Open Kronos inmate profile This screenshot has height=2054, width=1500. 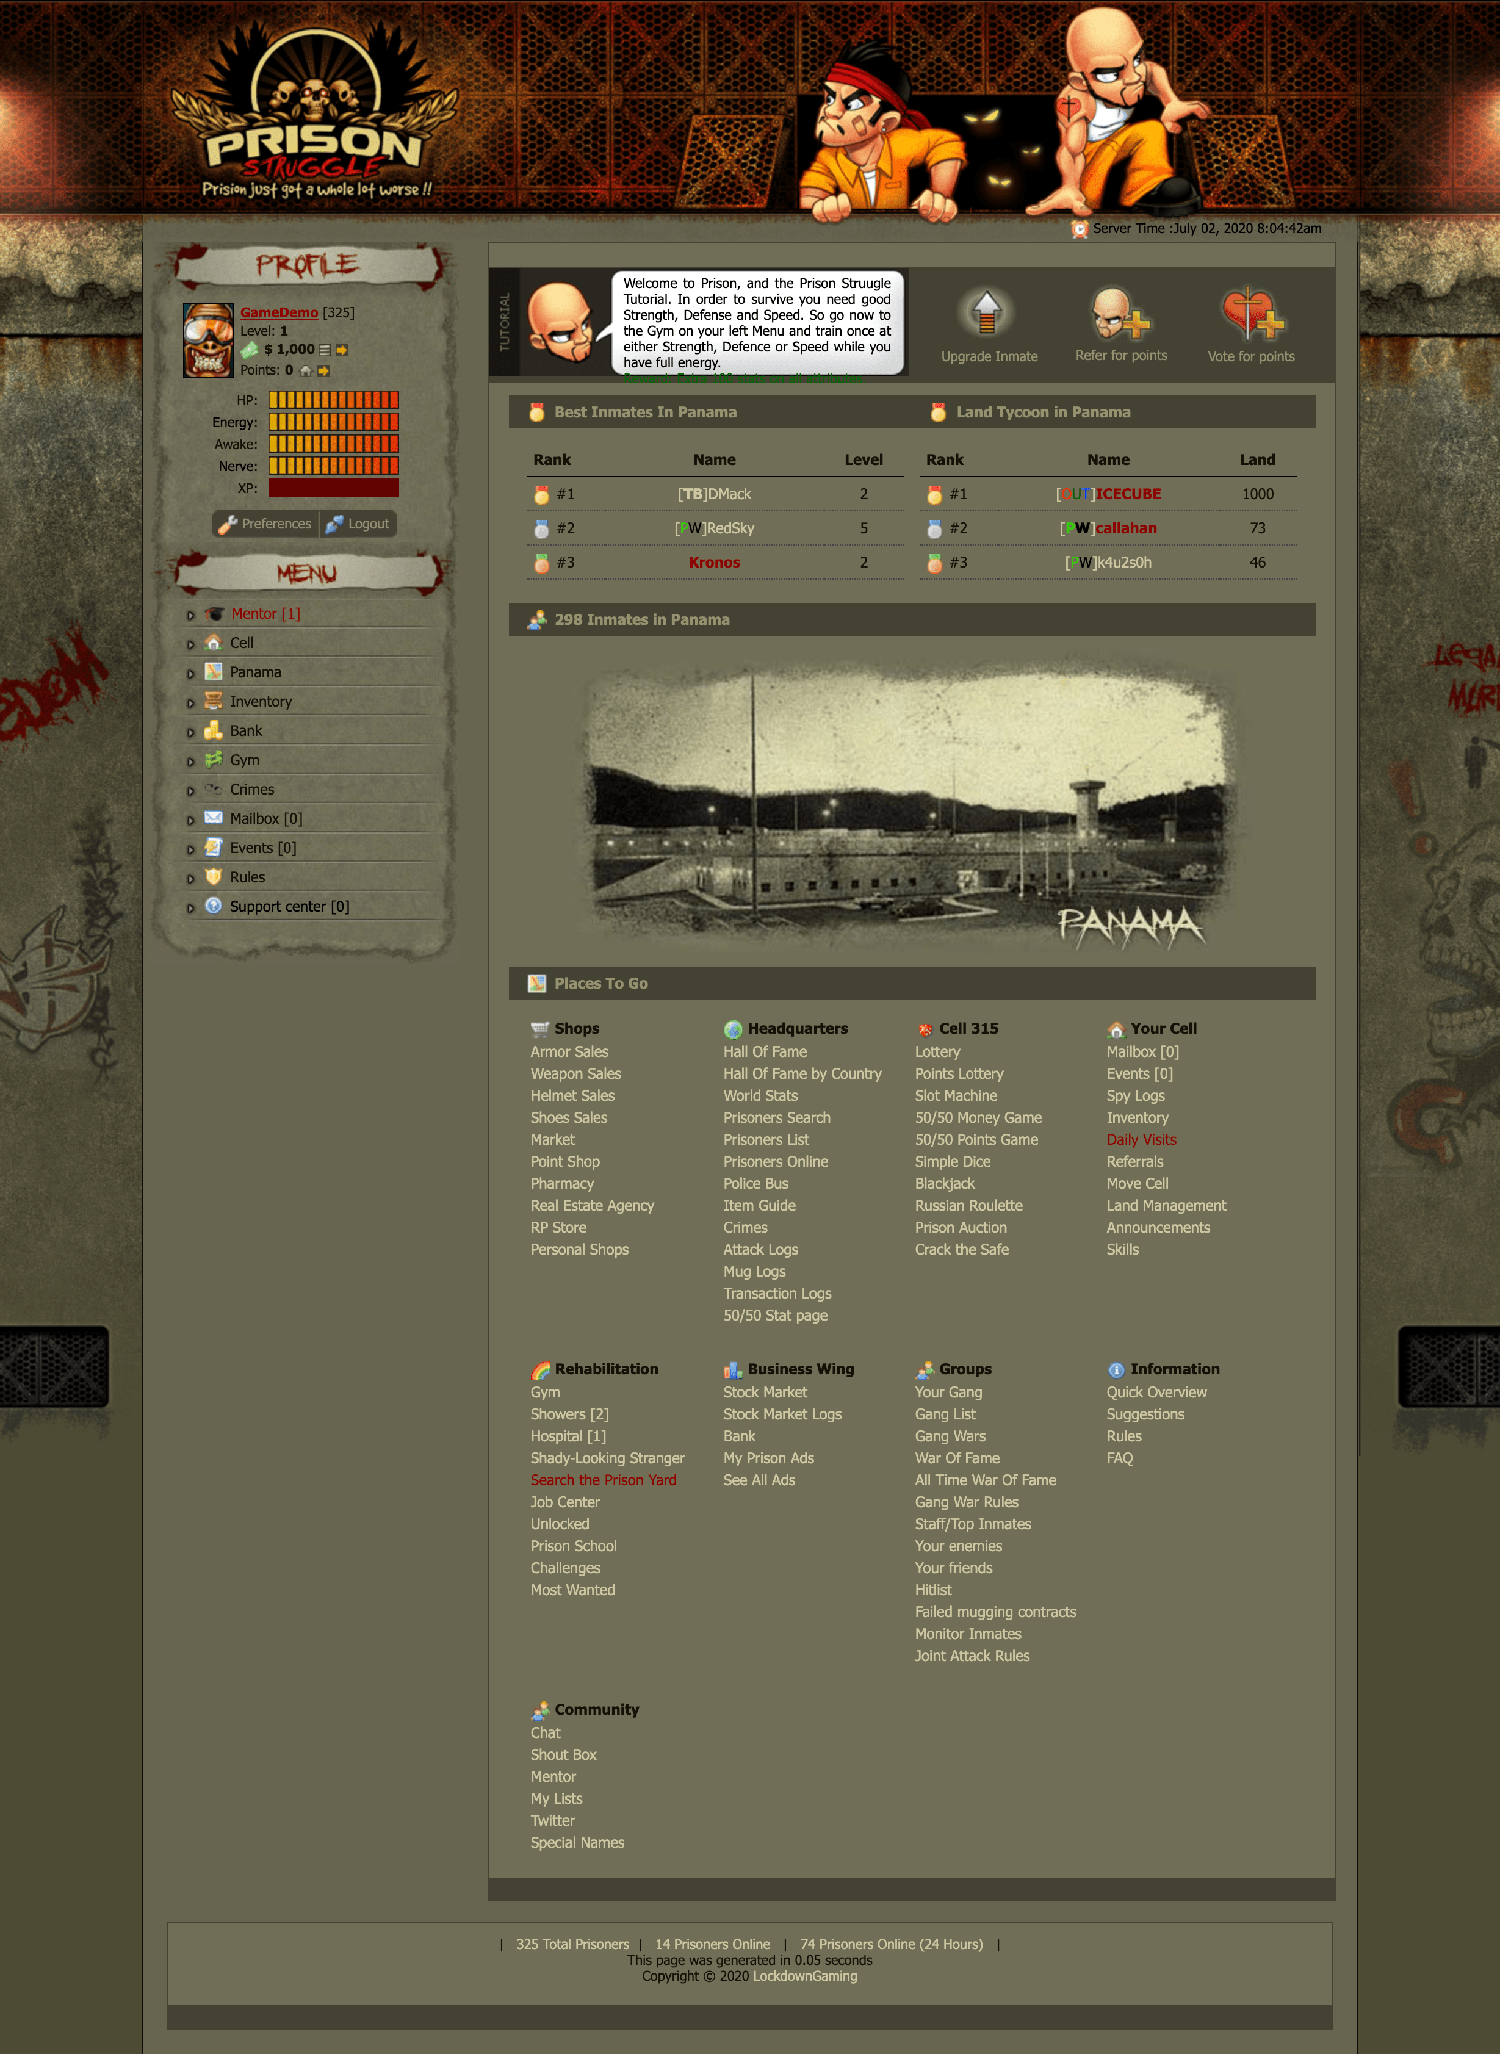(x=714, y=563)
